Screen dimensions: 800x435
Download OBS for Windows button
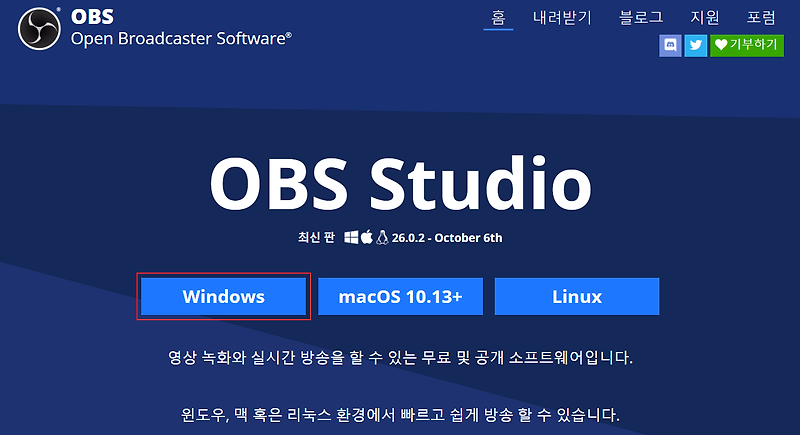(223, 296)
